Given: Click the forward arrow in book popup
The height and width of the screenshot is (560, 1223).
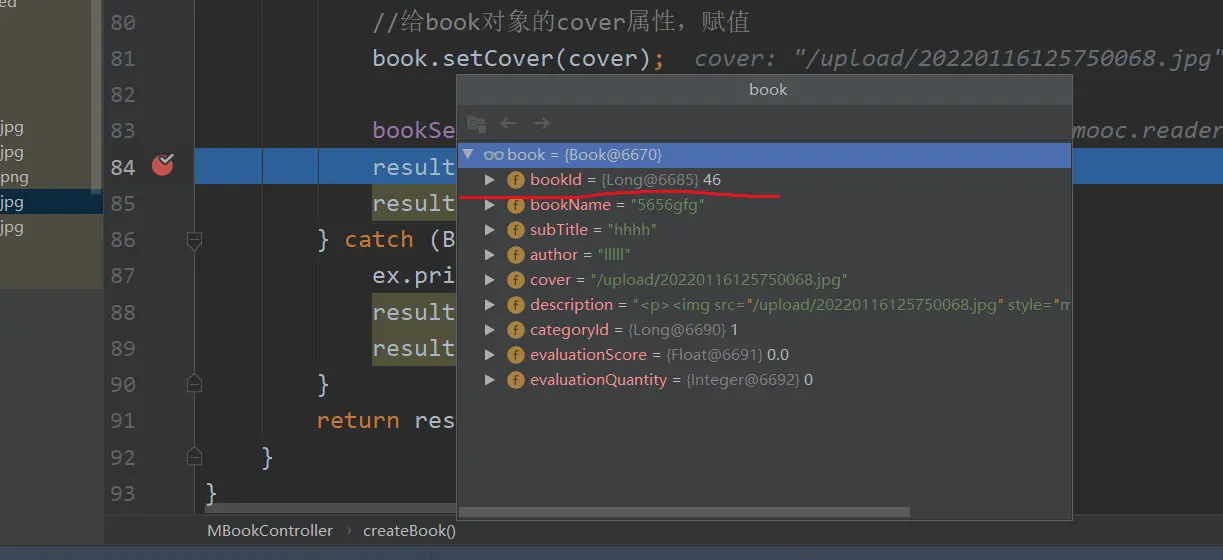Looking at the screenshot, I should [x=541, y=123].
